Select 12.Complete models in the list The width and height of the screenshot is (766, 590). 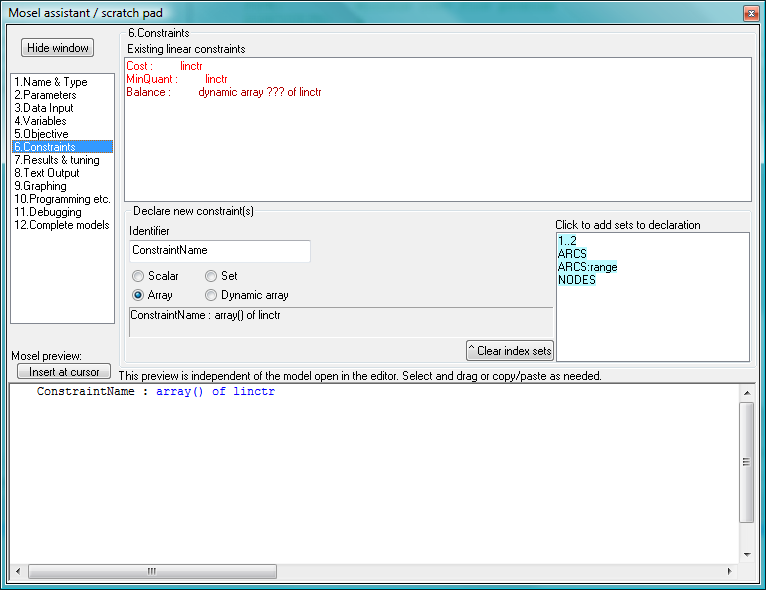(62, 225)
